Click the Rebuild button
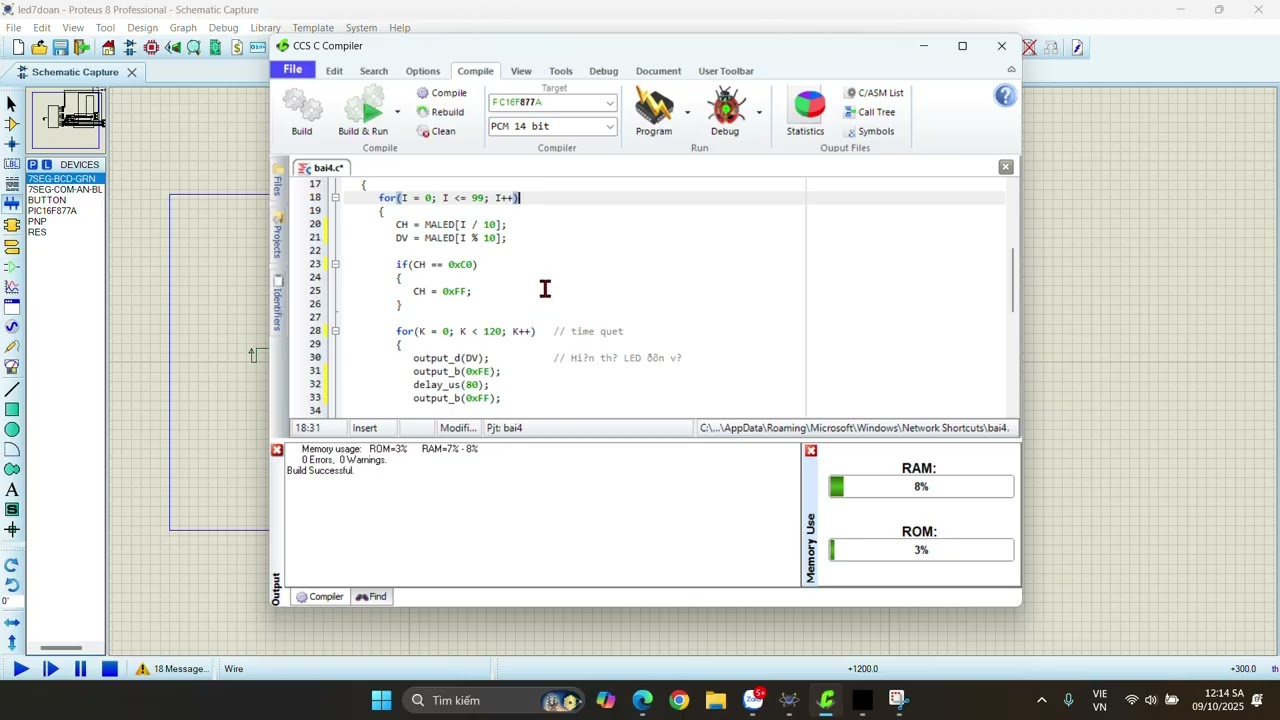The width and height of the screenshot is (1280, 720). [440, 112]
